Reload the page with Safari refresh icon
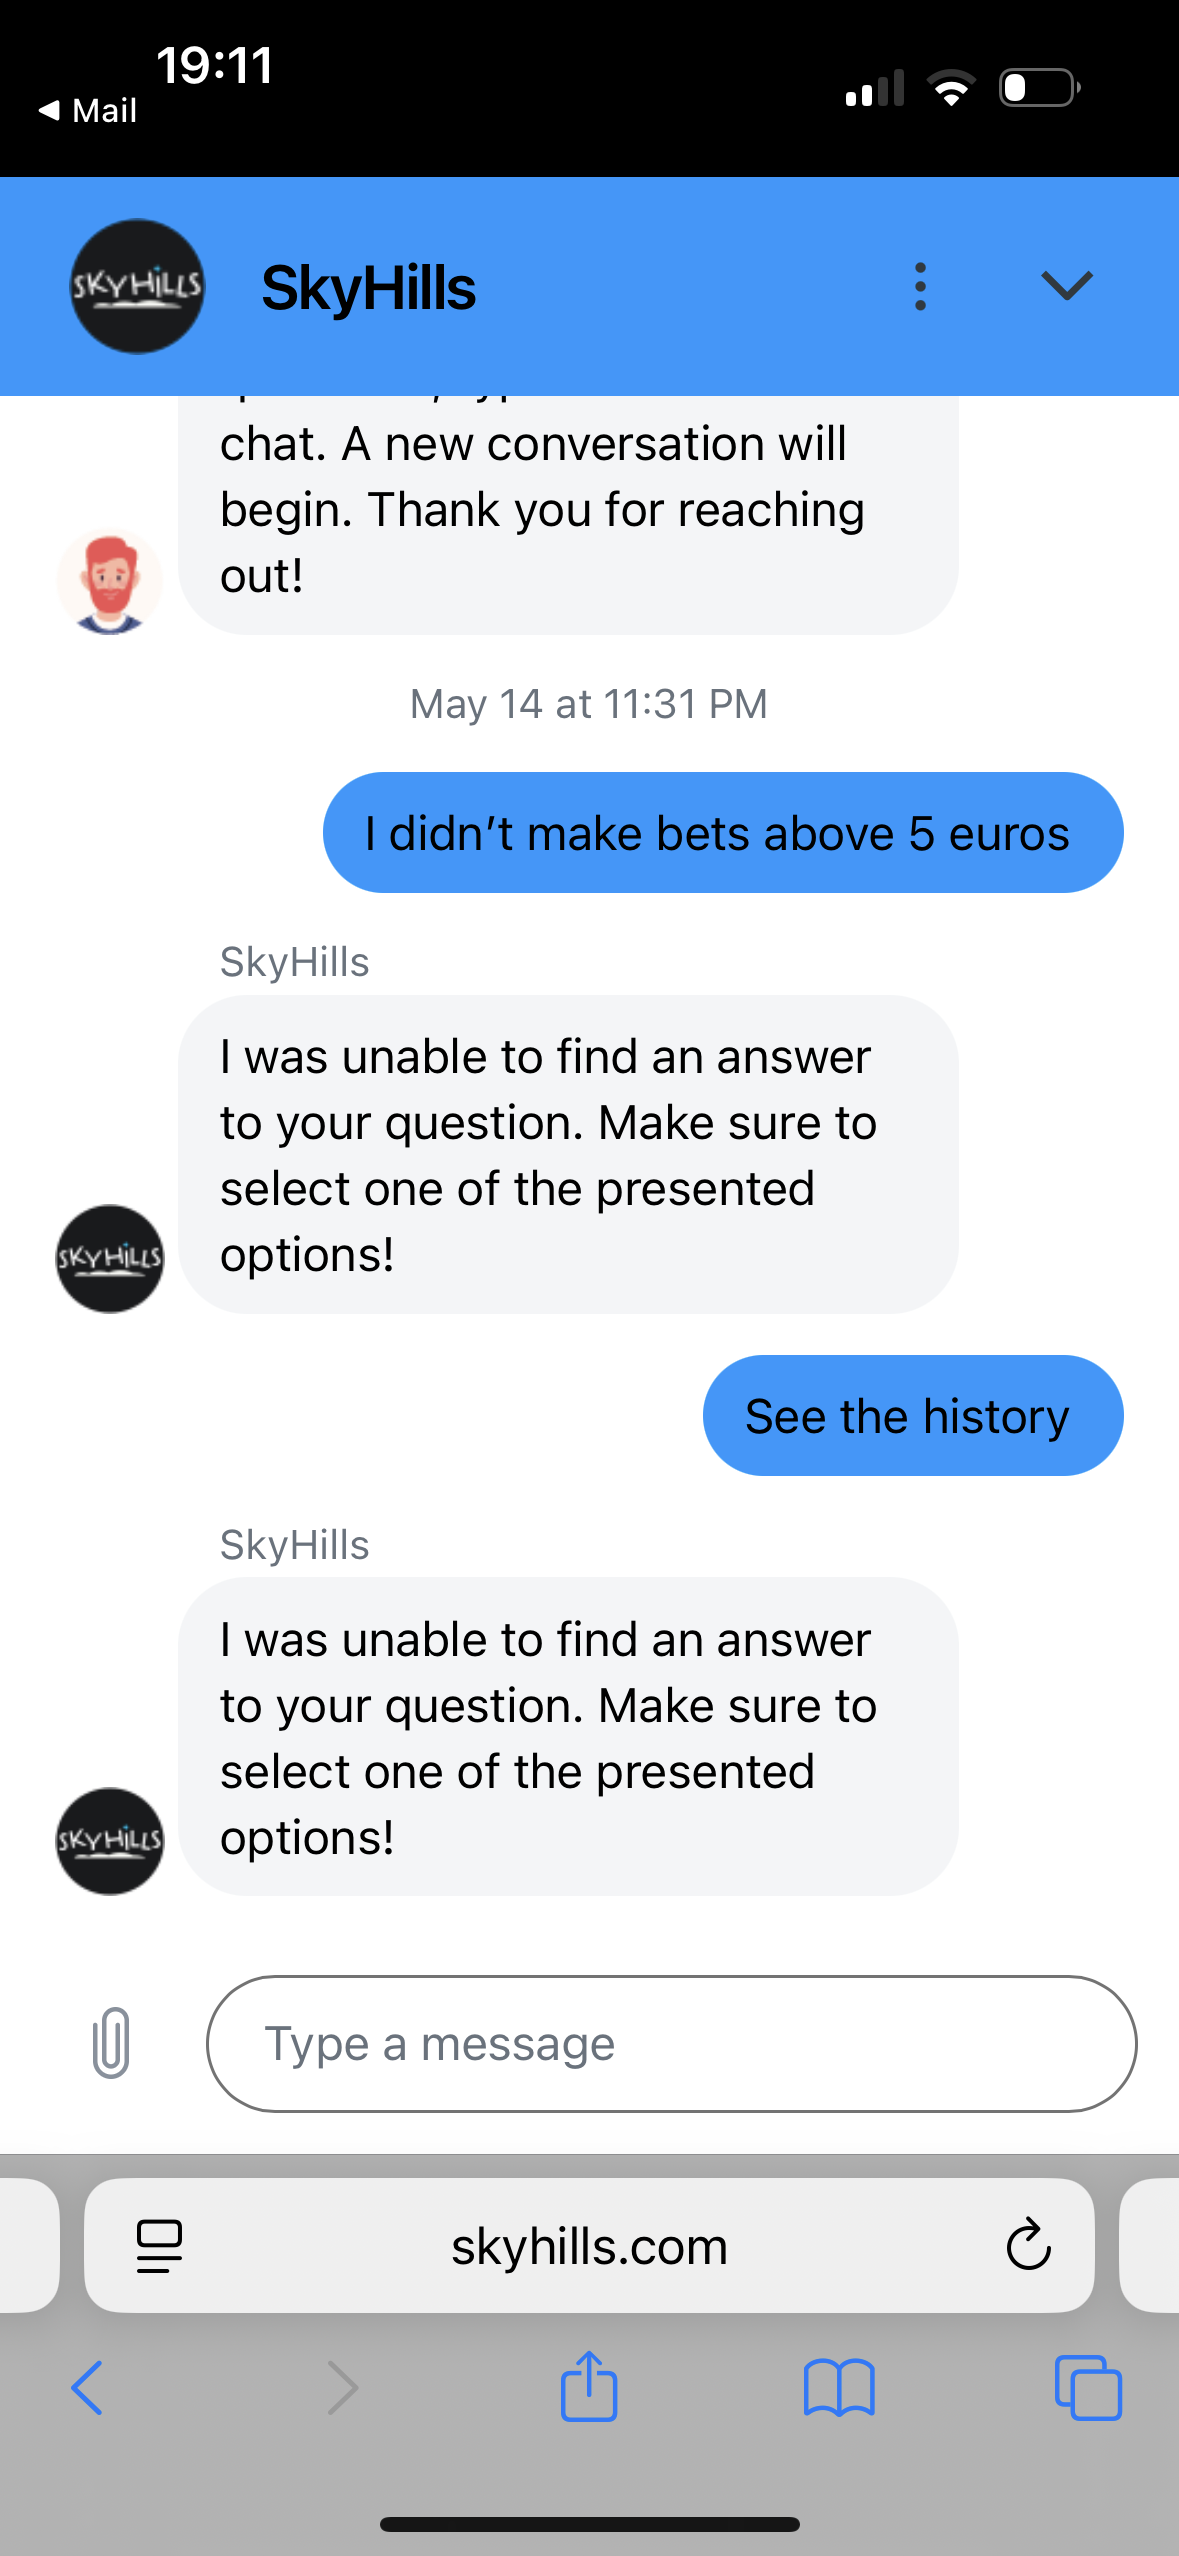This screenshot has height=2556, width=1179. [x=1028, y=2245]
